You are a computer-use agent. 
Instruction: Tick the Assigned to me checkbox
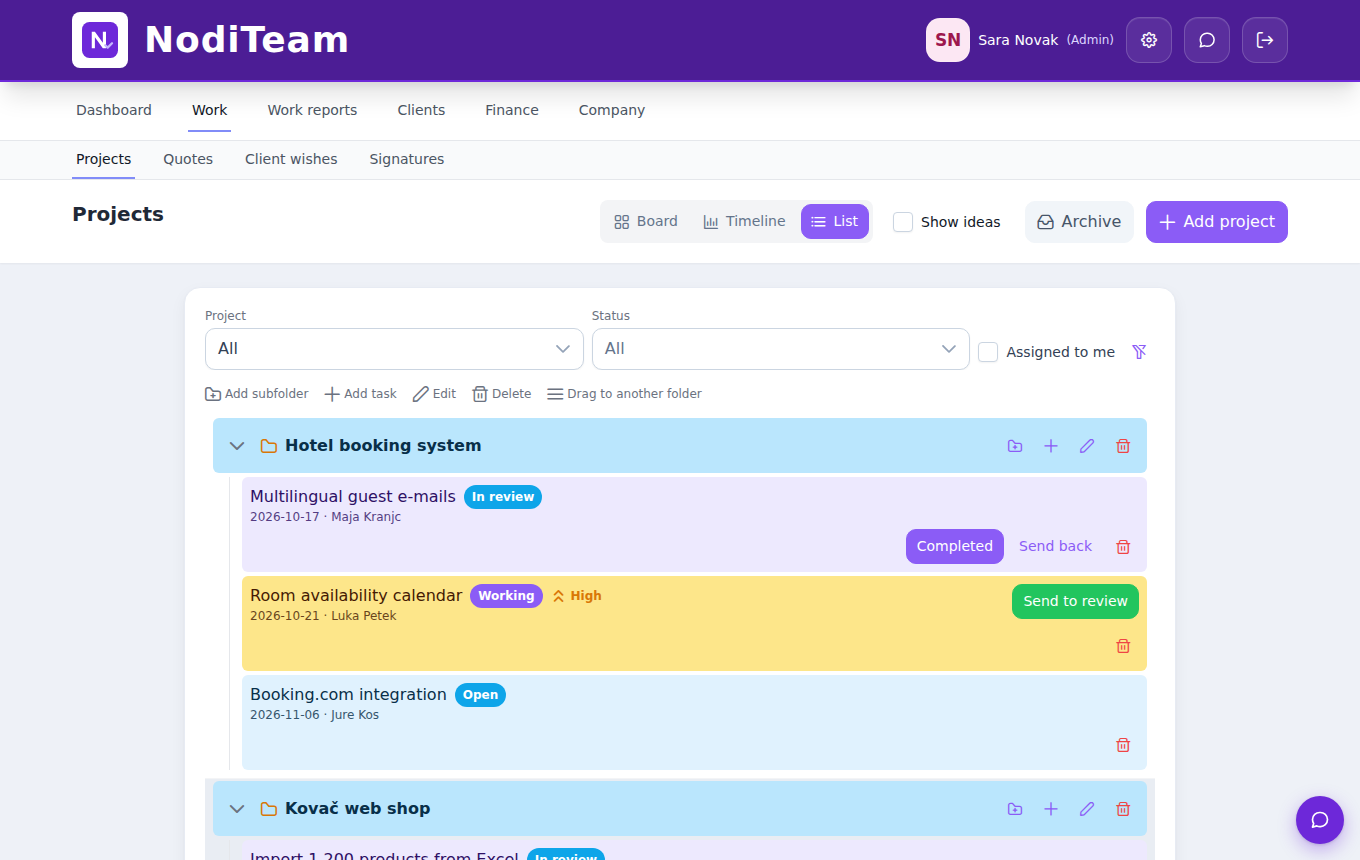(x=988, y=352)
